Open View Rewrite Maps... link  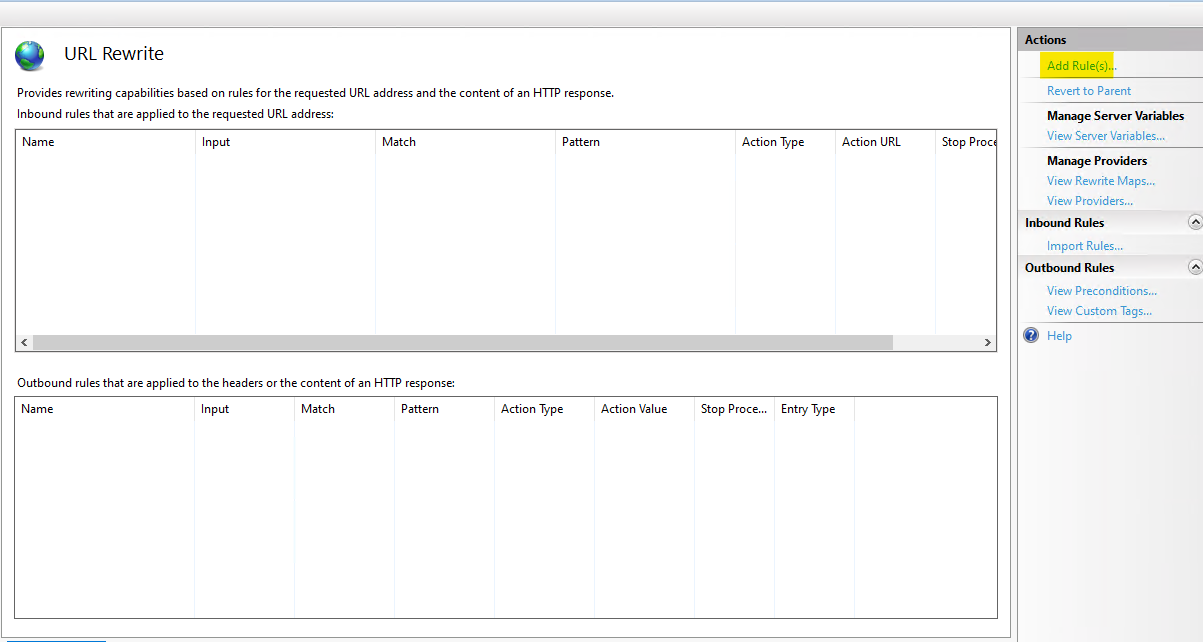[1101, 181]
